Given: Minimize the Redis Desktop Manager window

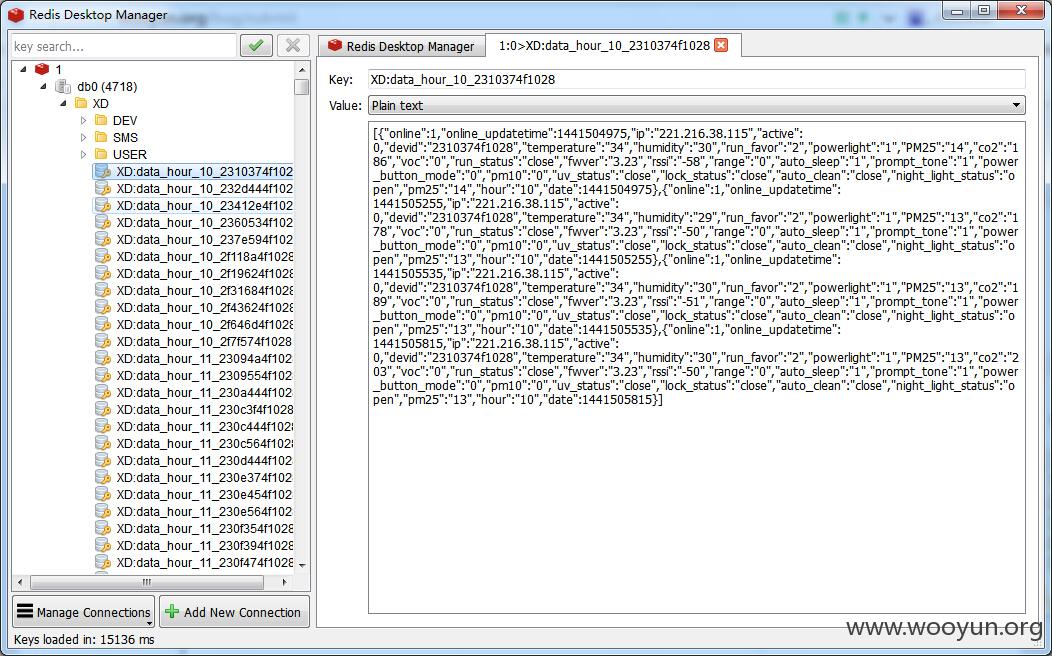Looking at the screenshot, I should coord(957,11).
